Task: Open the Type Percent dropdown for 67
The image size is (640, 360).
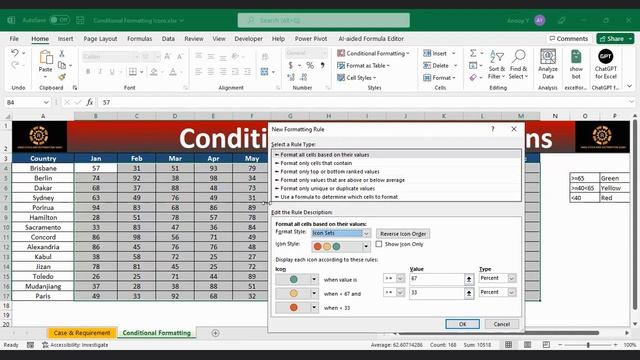Action: [511, 278]
